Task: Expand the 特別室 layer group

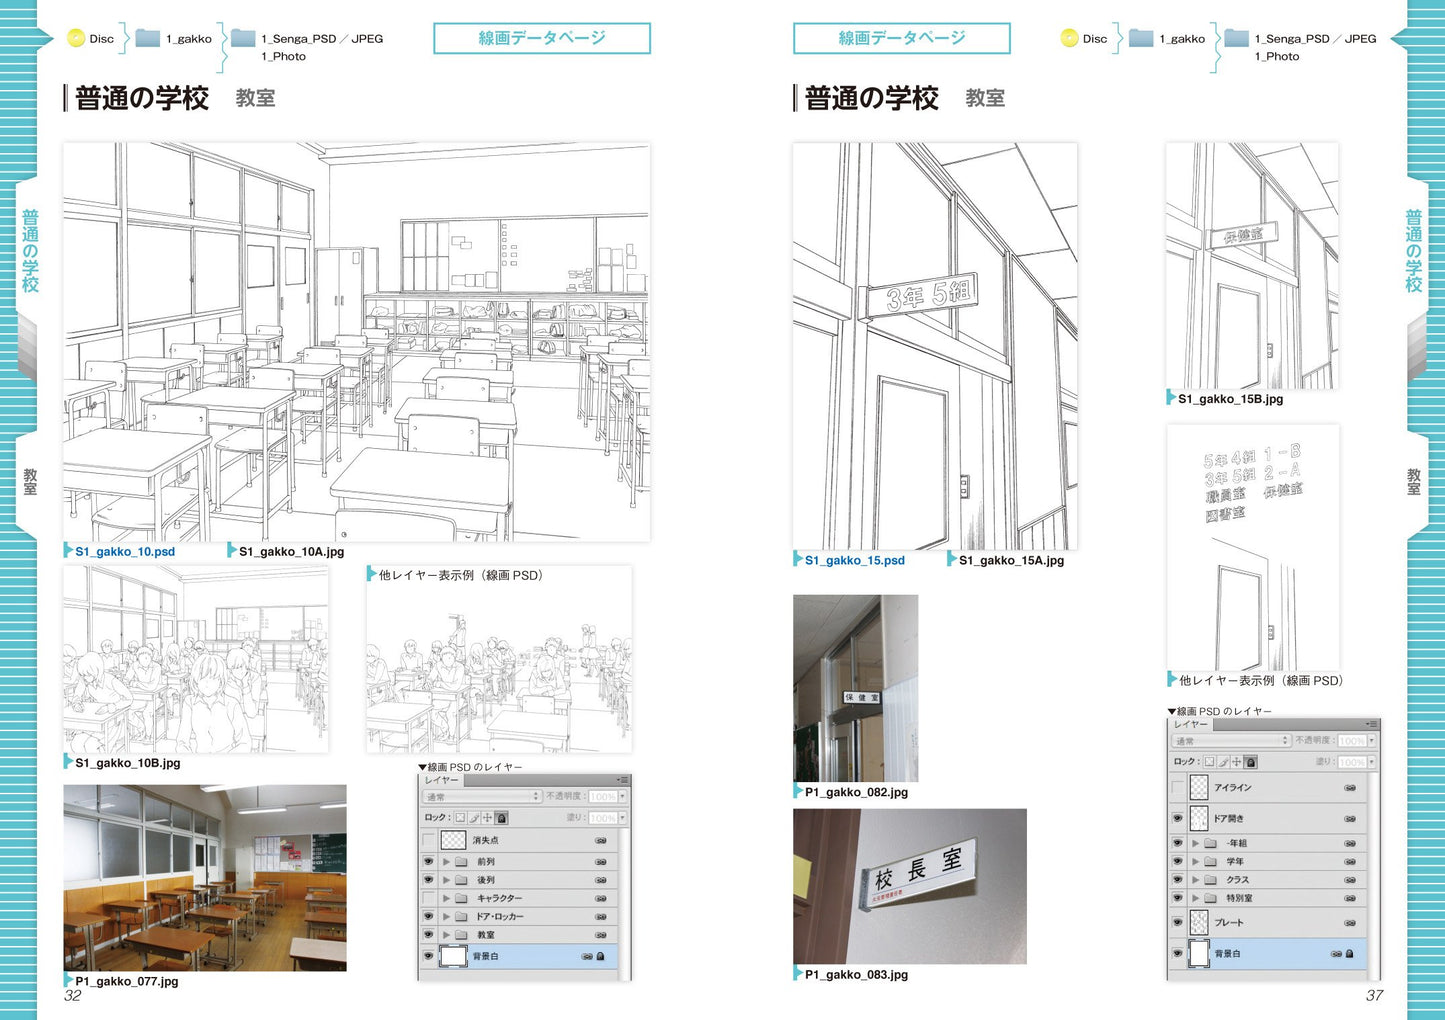Action: click(1195, 898)
